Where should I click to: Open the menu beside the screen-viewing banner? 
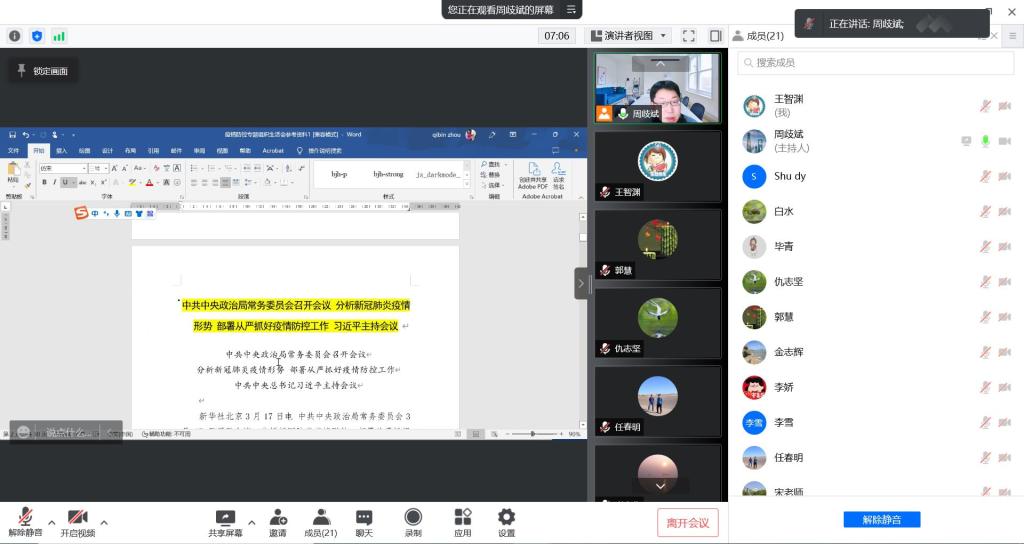pyautogui.click(x=571, y=10)
